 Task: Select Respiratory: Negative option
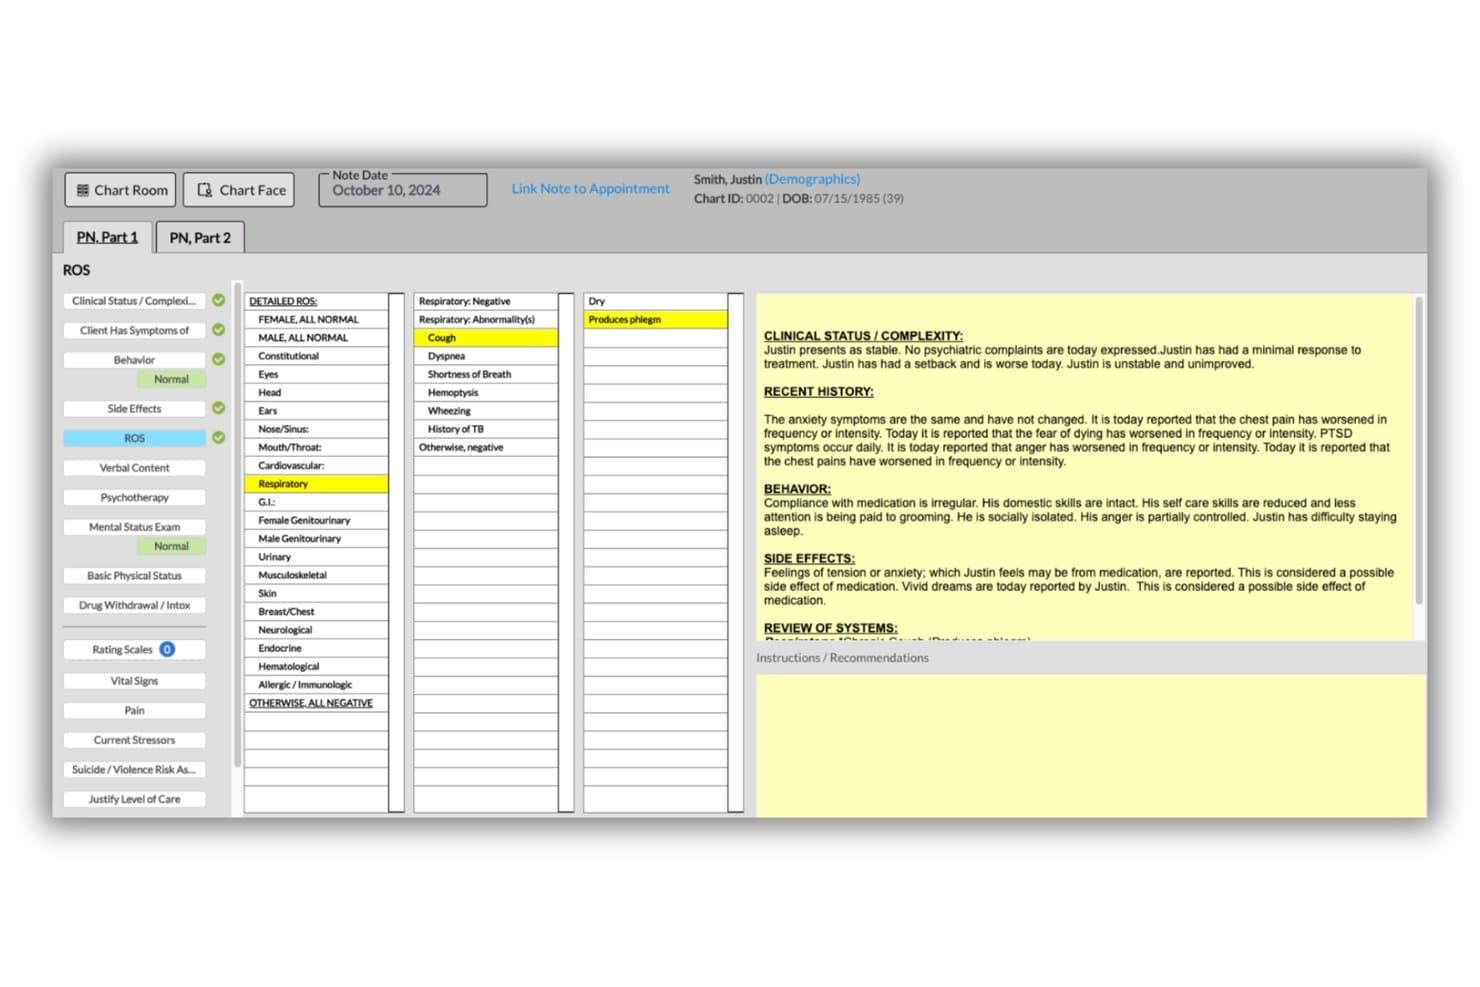(x=486, y=301)
